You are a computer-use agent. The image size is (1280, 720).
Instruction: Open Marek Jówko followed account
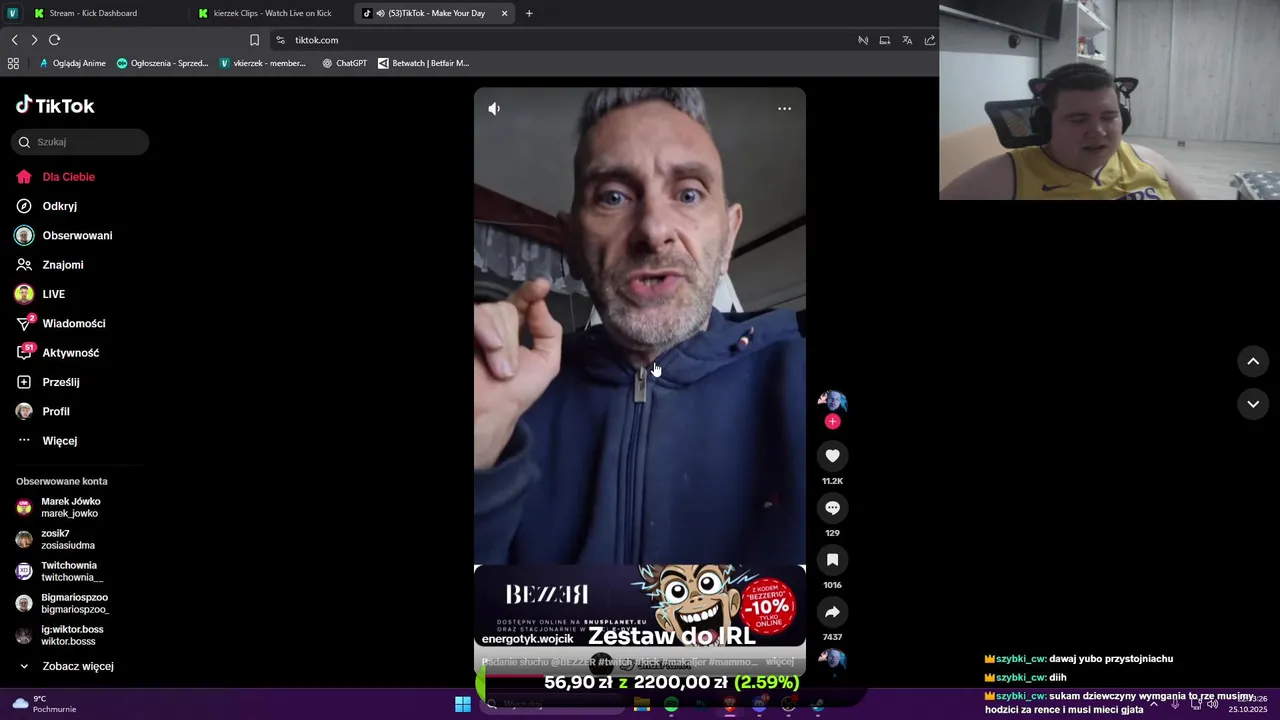tap(60, 508)
